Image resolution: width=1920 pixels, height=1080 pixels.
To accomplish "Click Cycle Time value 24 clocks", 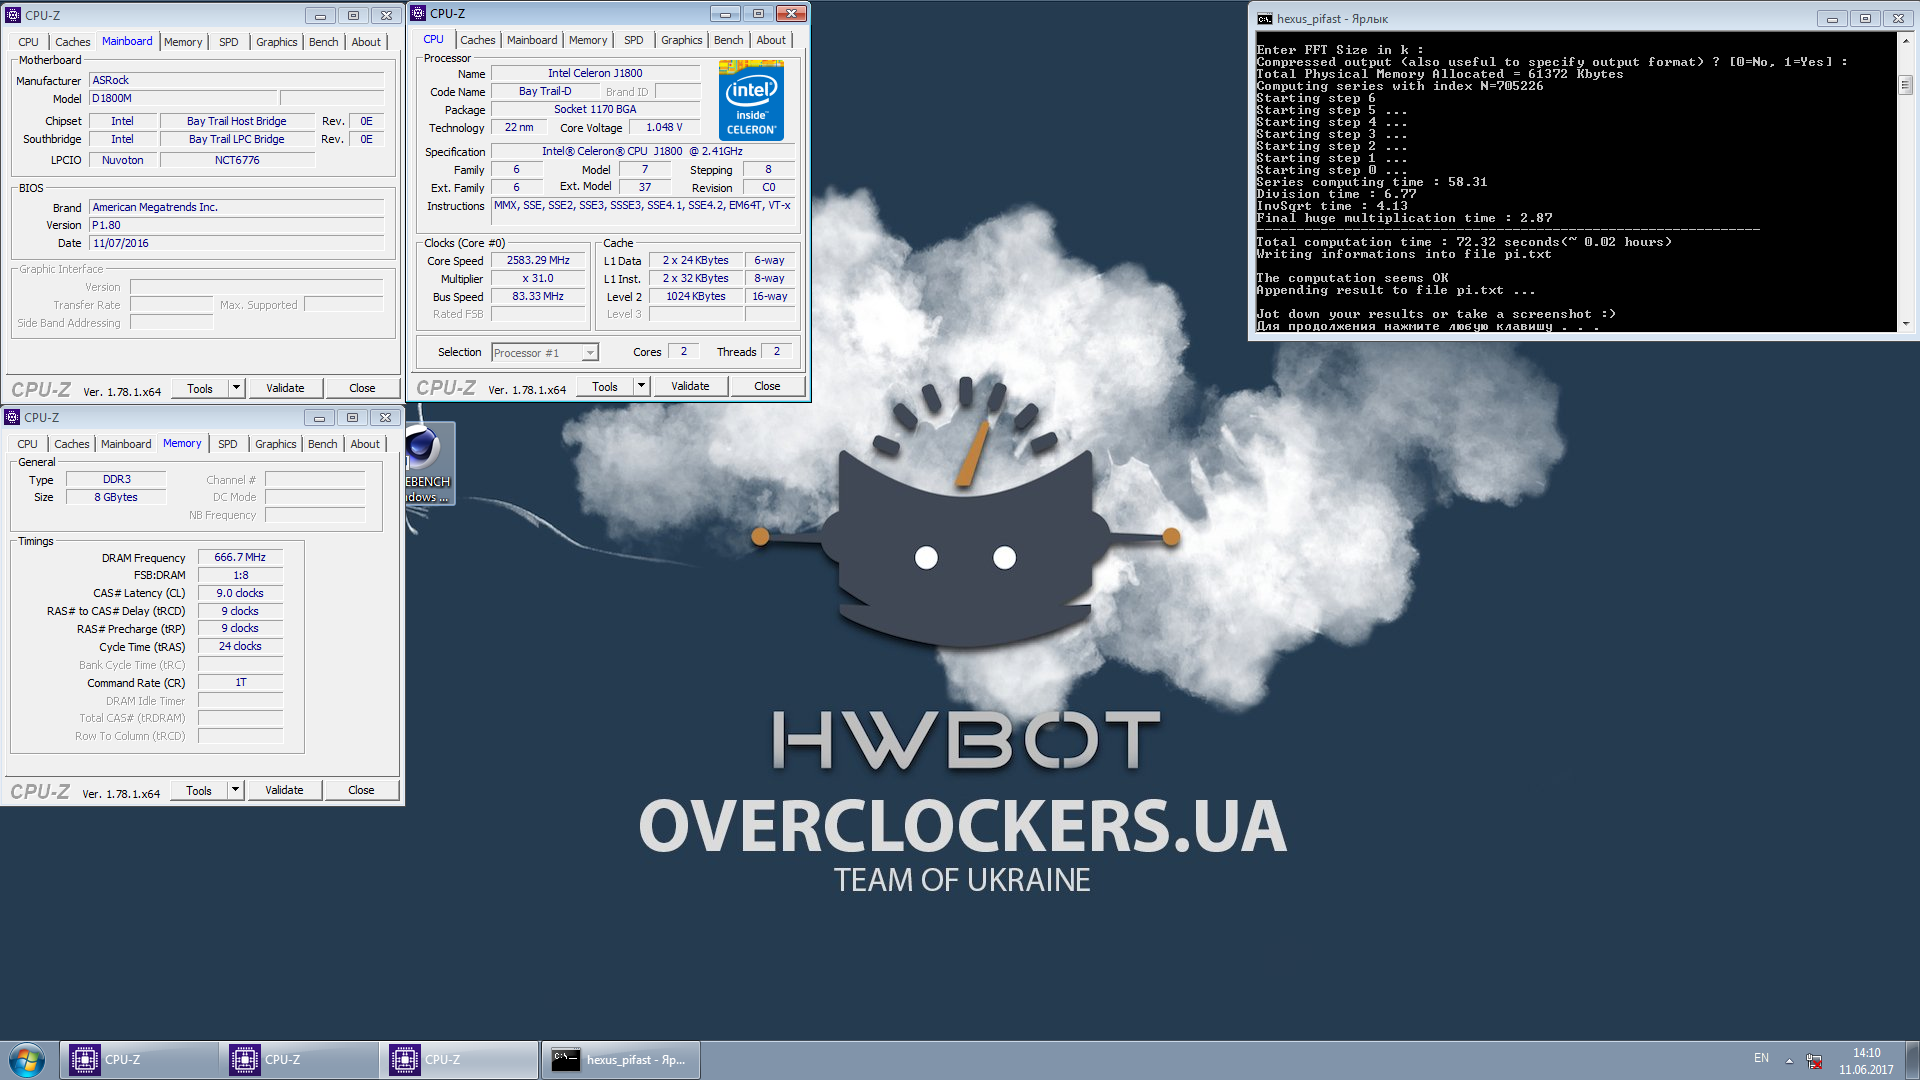I will point(240,646).
